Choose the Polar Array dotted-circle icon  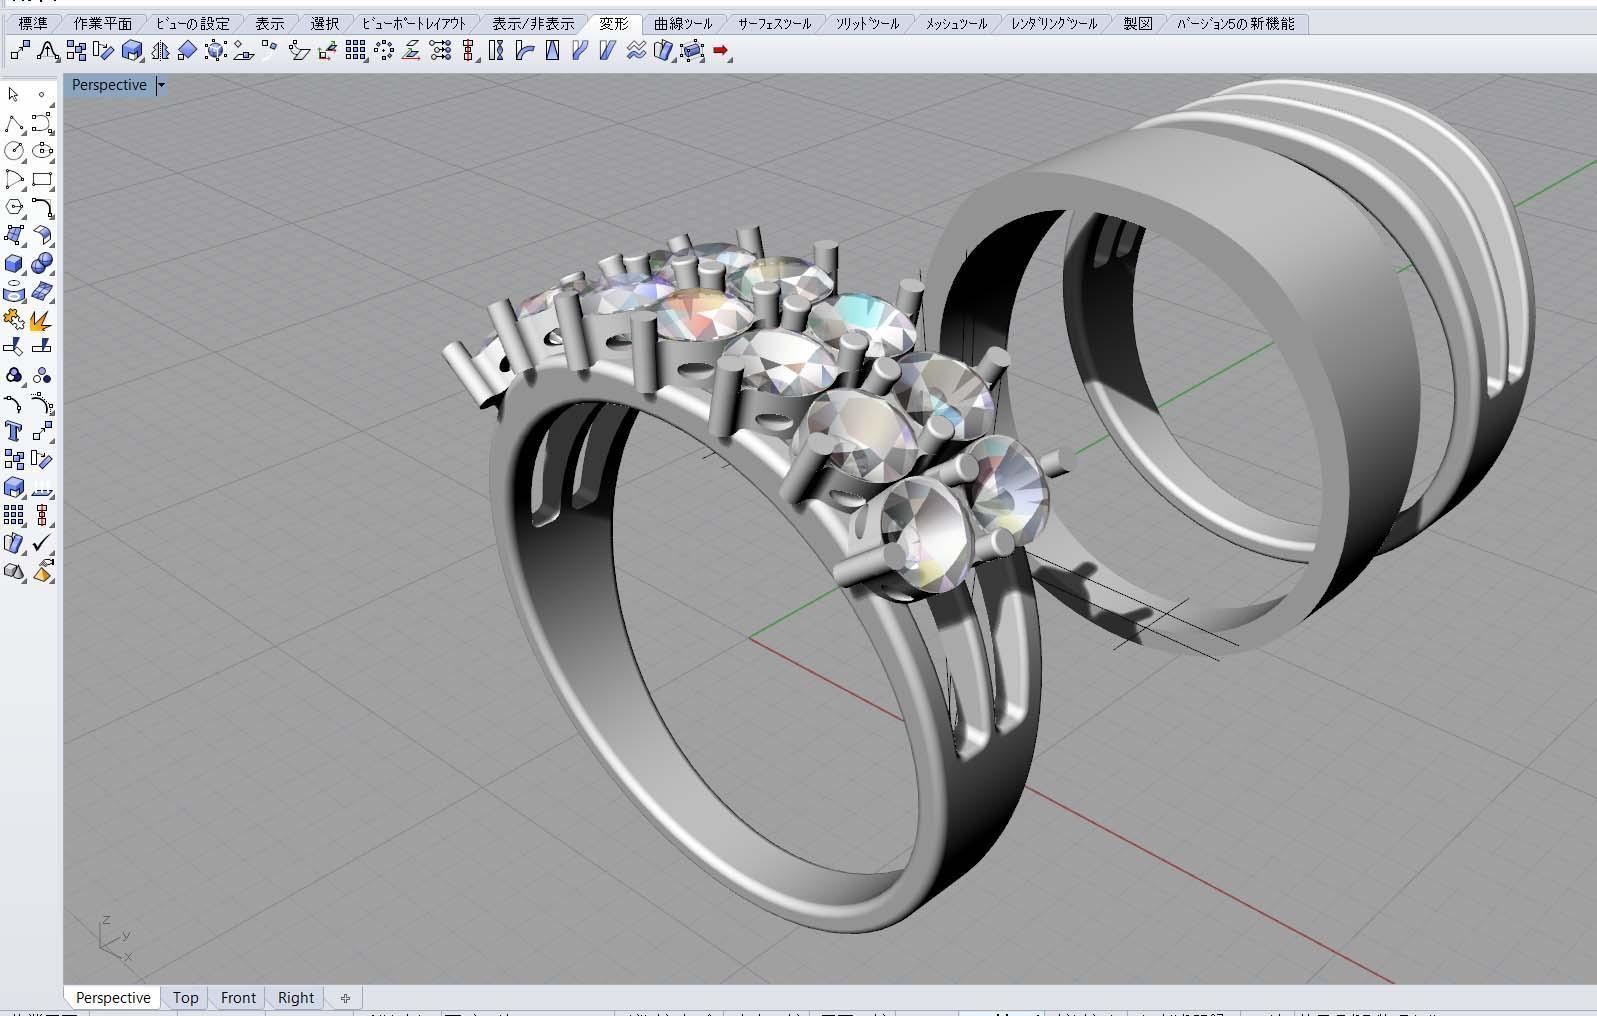coord(384,51)
